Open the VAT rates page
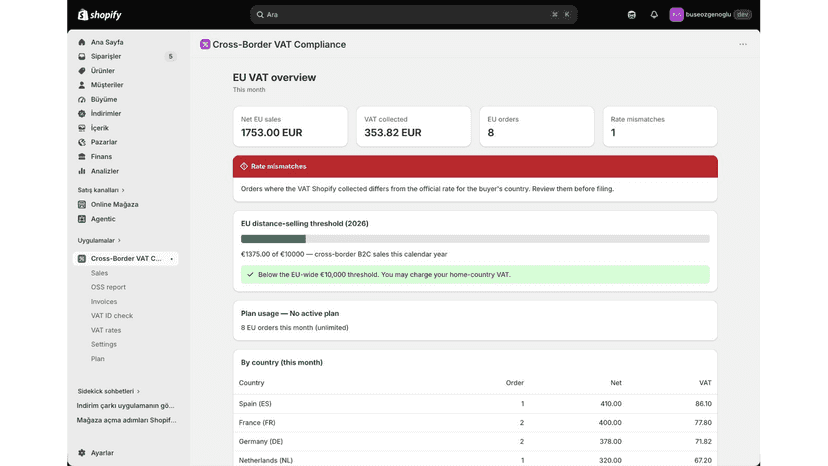This screenshot has width=828, height=466. tap(106, 330)
